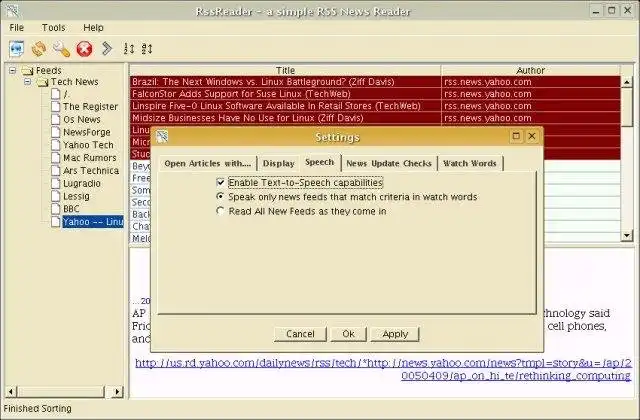Collapse the Feeds tree root
Screen dimensions: 640x420
click(13, 71)
